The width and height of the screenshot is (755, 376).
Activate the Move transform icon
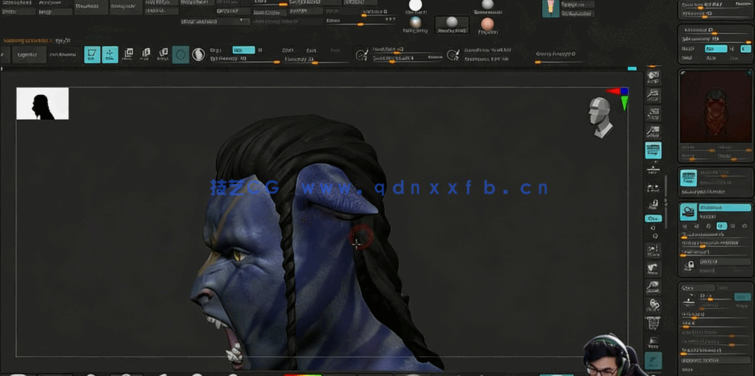click(128, 54)
